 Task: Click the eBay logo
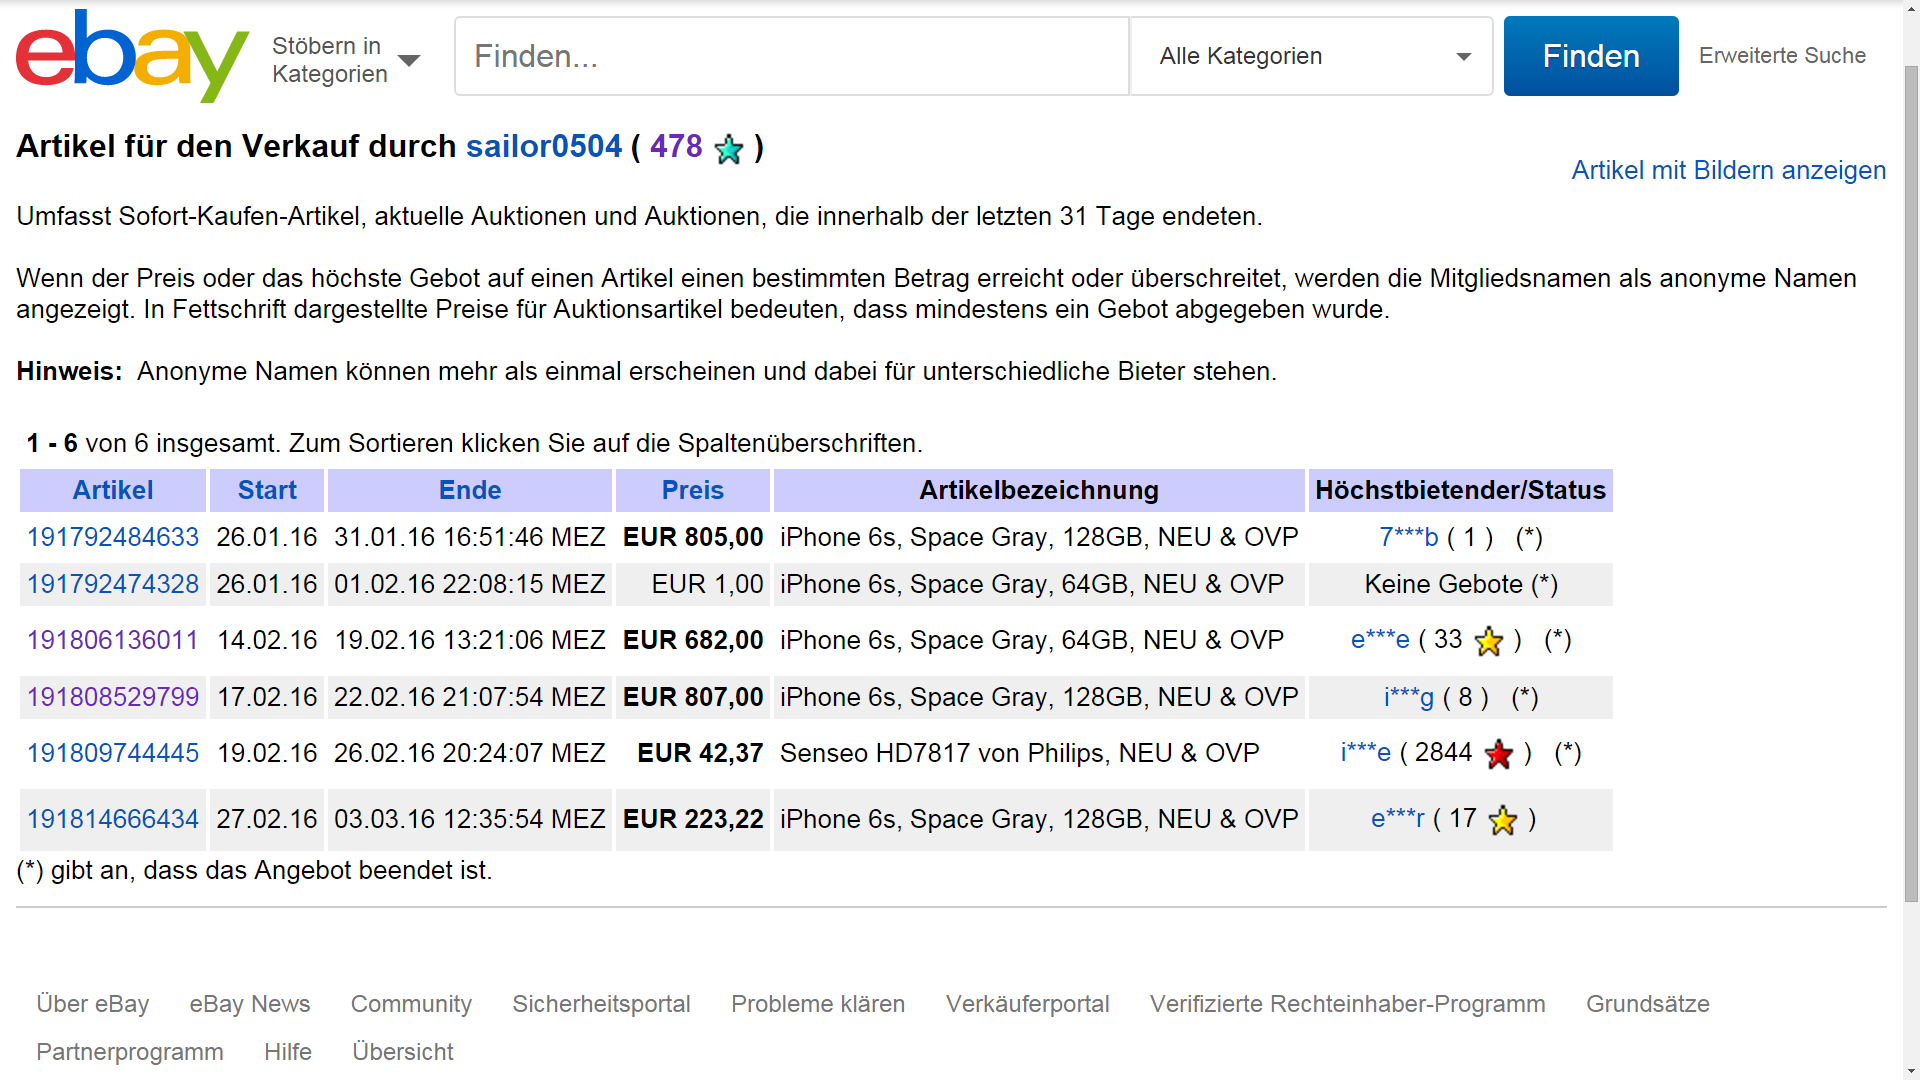(132, 56)
